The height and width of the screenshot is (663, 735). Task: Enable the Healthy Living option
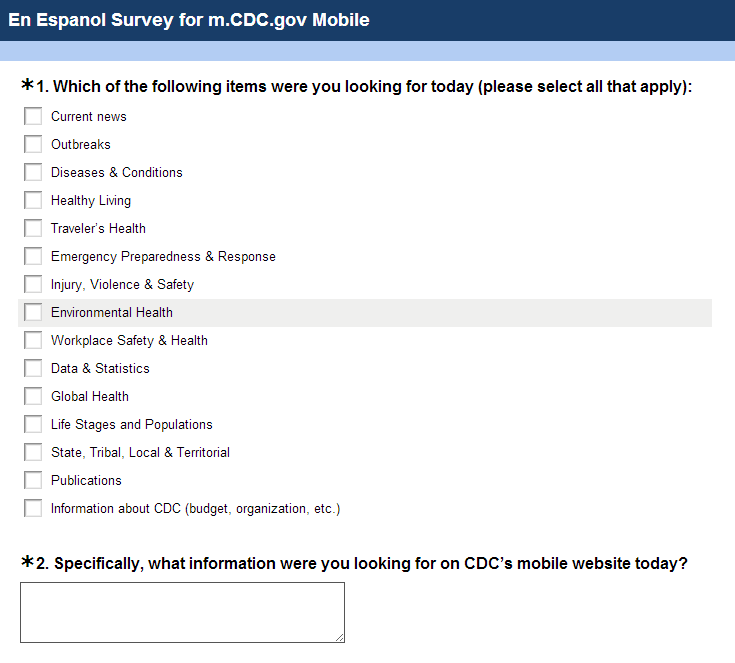[33, 200]
